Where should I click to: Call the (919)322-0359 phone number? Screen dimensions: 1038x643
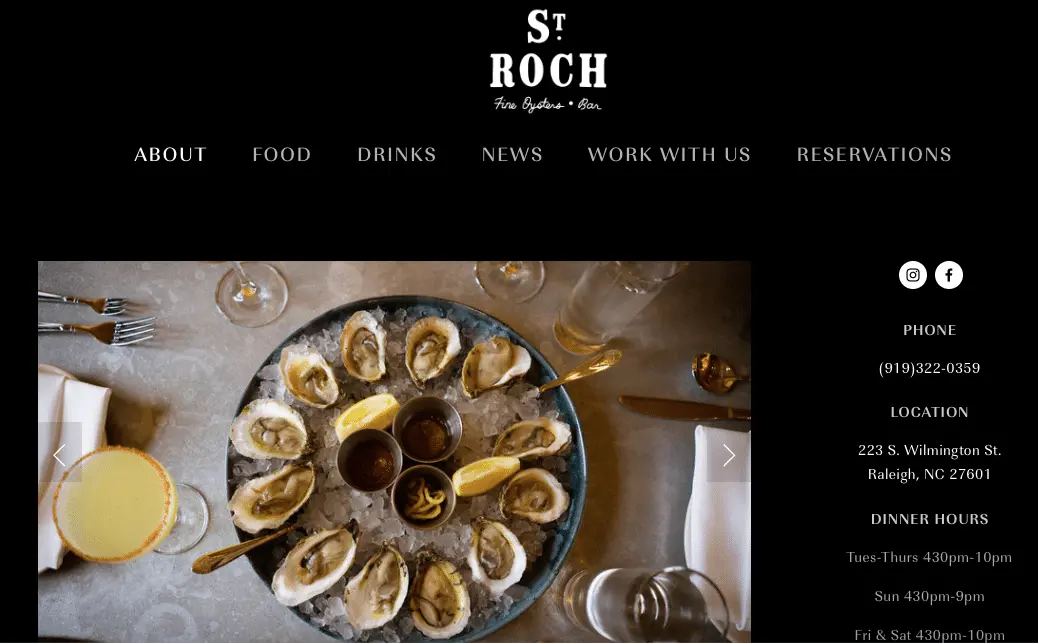click(x=929, y=368)
